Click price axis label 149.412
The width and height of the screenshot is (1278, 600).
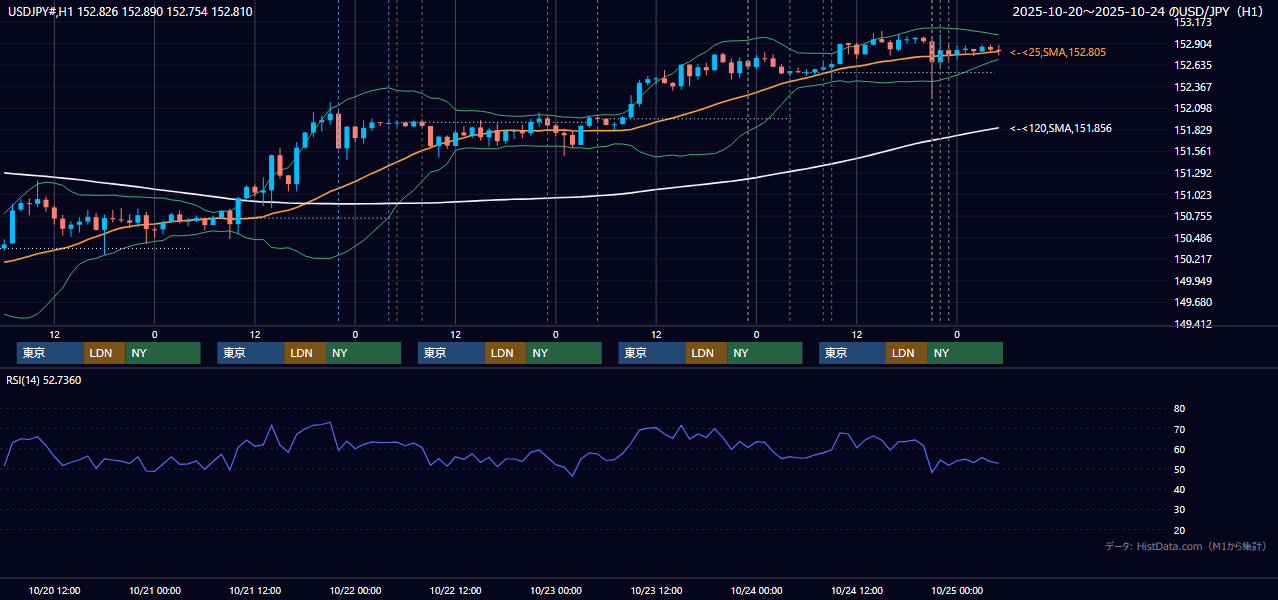click(1193, 324)
